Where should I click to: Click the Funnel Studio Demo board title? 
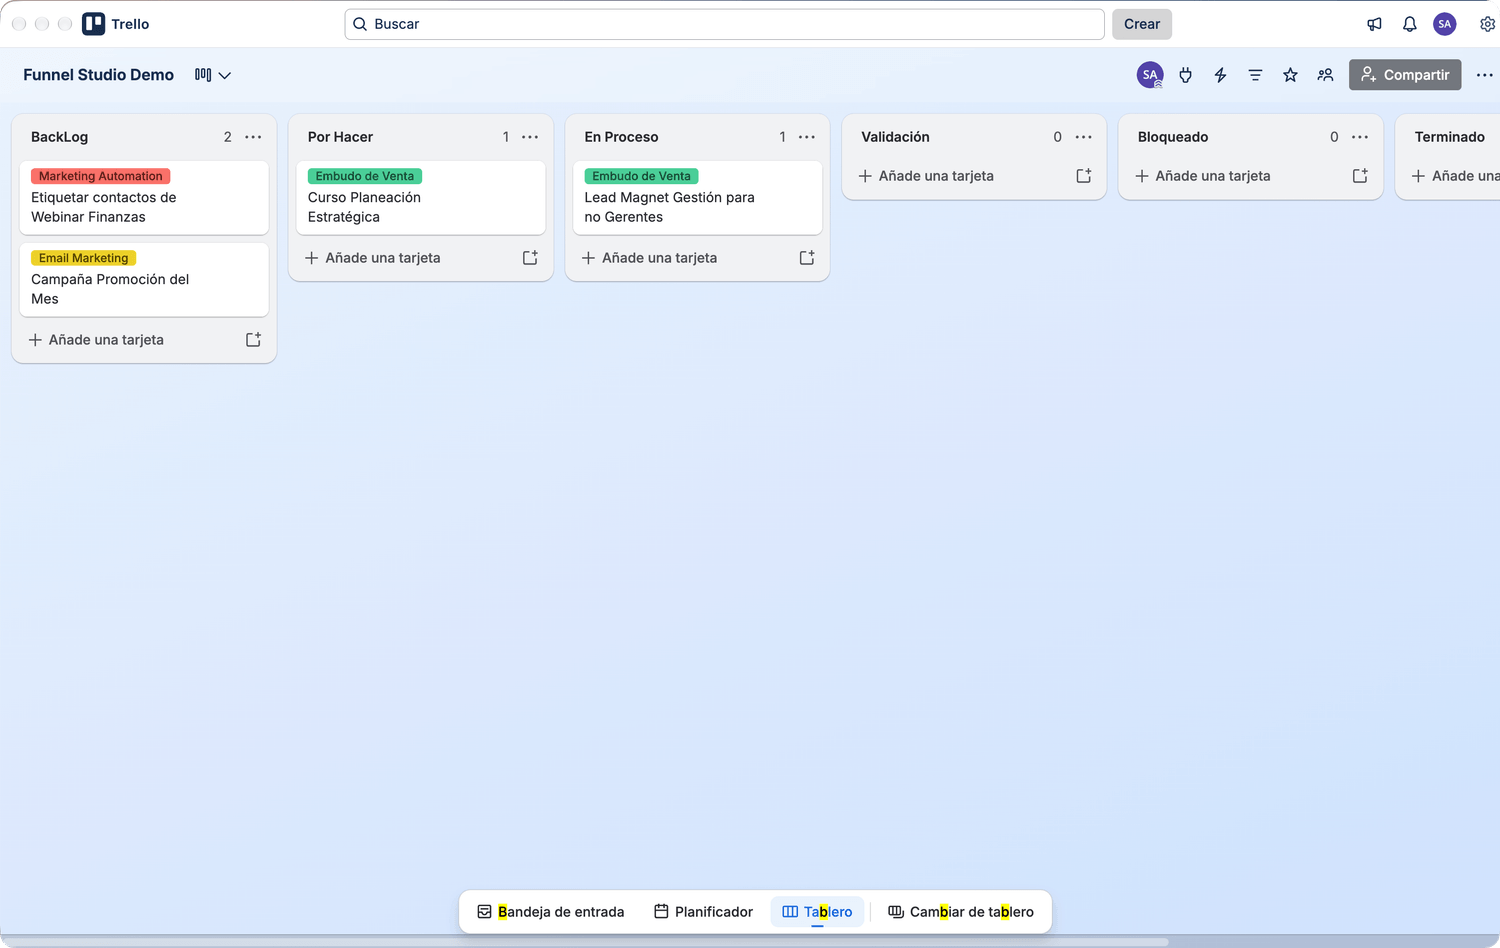coord(99,75)
